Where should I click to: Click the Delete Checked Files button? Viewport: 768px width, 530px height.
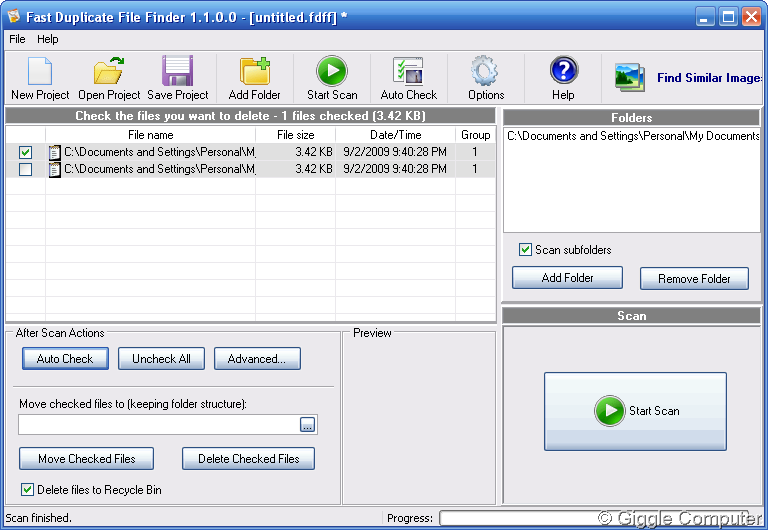pyautogui.click(x=248, y=458)
